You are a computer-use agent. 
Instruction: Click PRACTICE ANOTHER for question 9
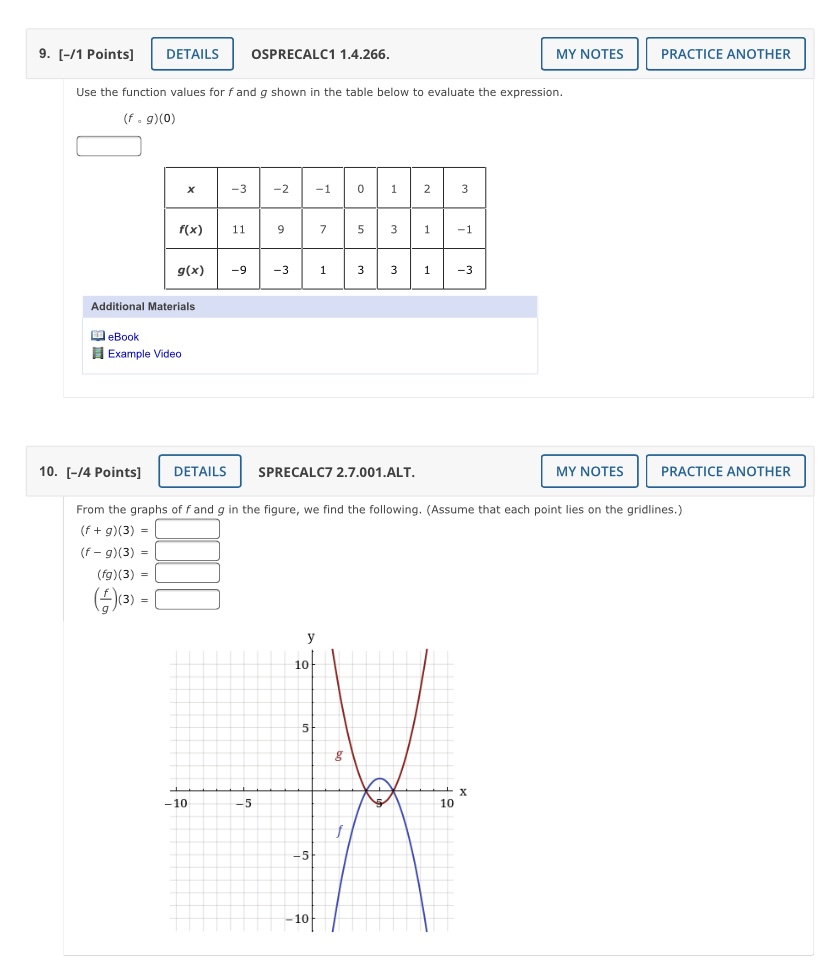(725, 54)
